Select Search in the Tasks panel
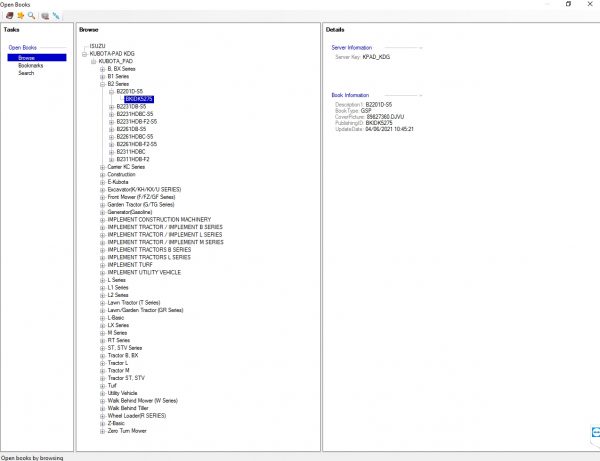This screenshot has height=461, width=600. (26, 73)
